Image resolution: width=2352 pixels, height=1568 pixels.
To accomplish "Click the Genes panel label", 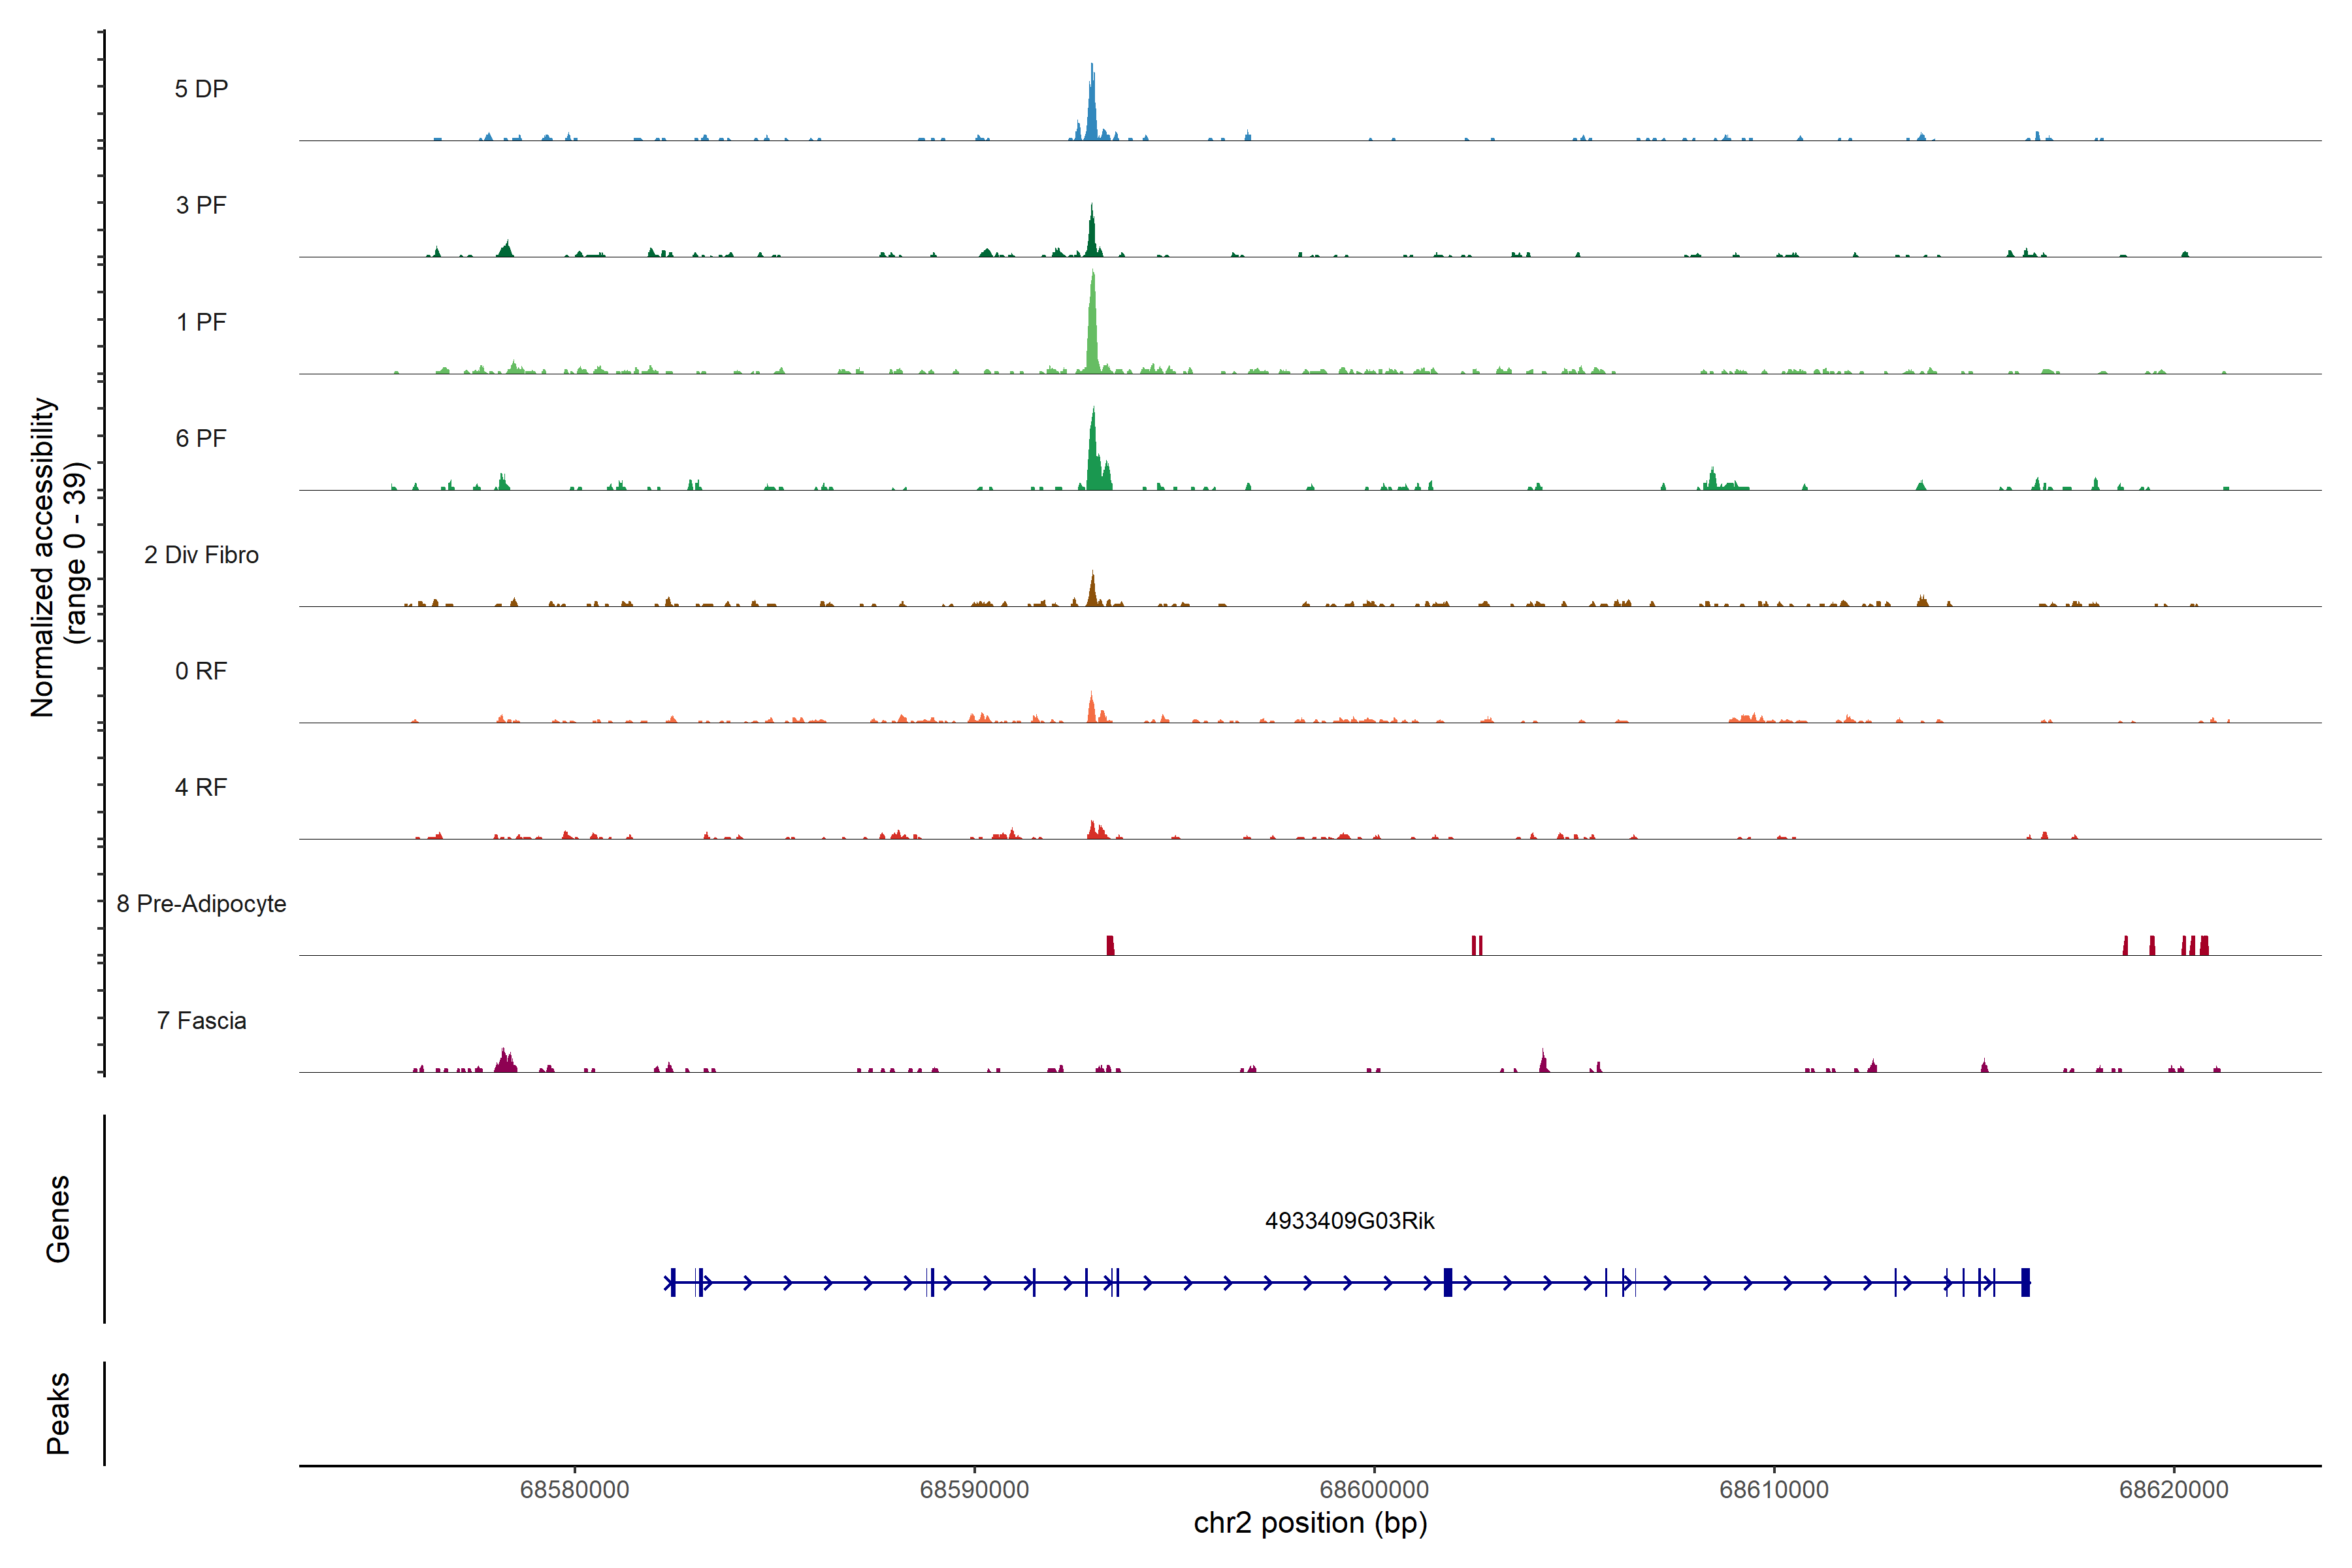I will click(58, 1218).
